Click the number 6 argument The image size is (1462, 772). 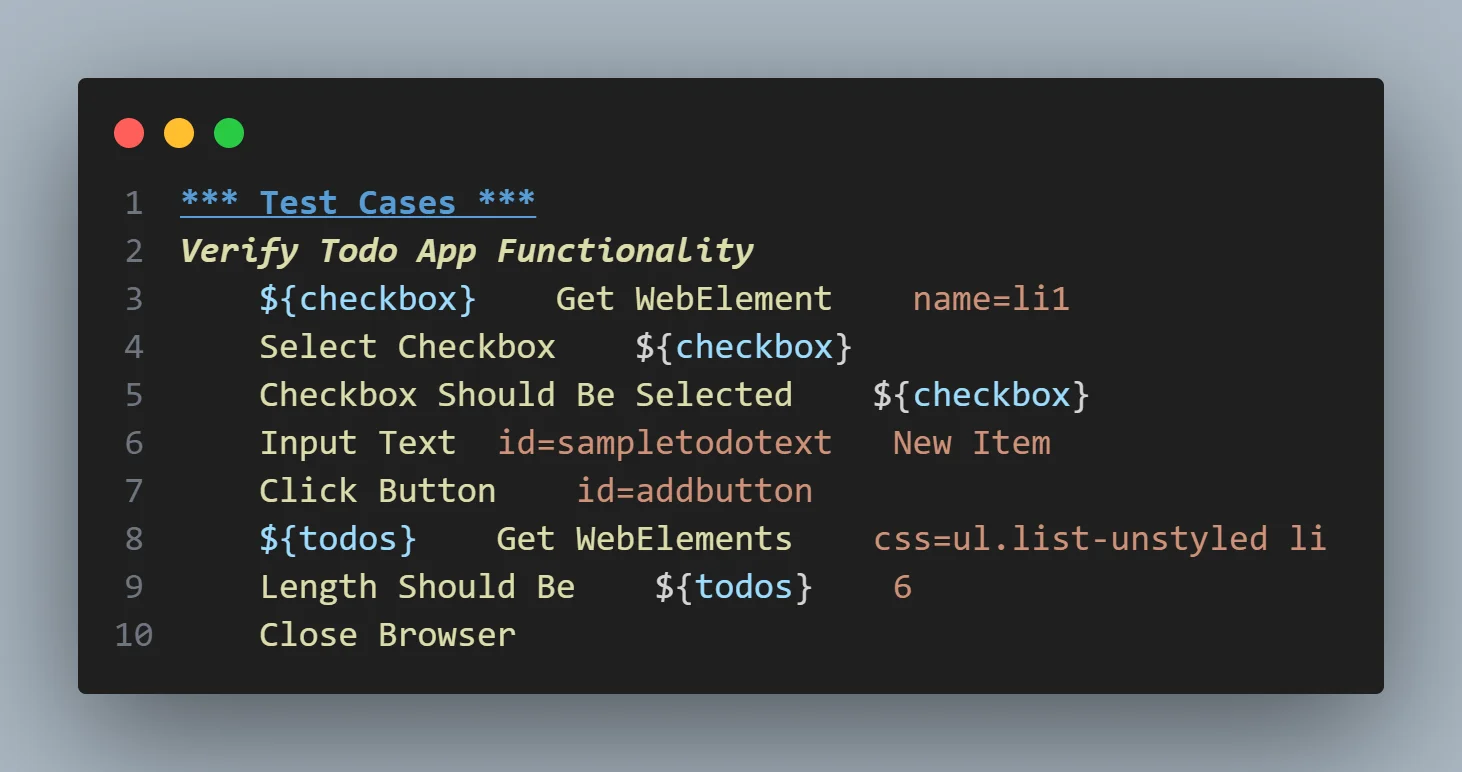click(902, 587)
